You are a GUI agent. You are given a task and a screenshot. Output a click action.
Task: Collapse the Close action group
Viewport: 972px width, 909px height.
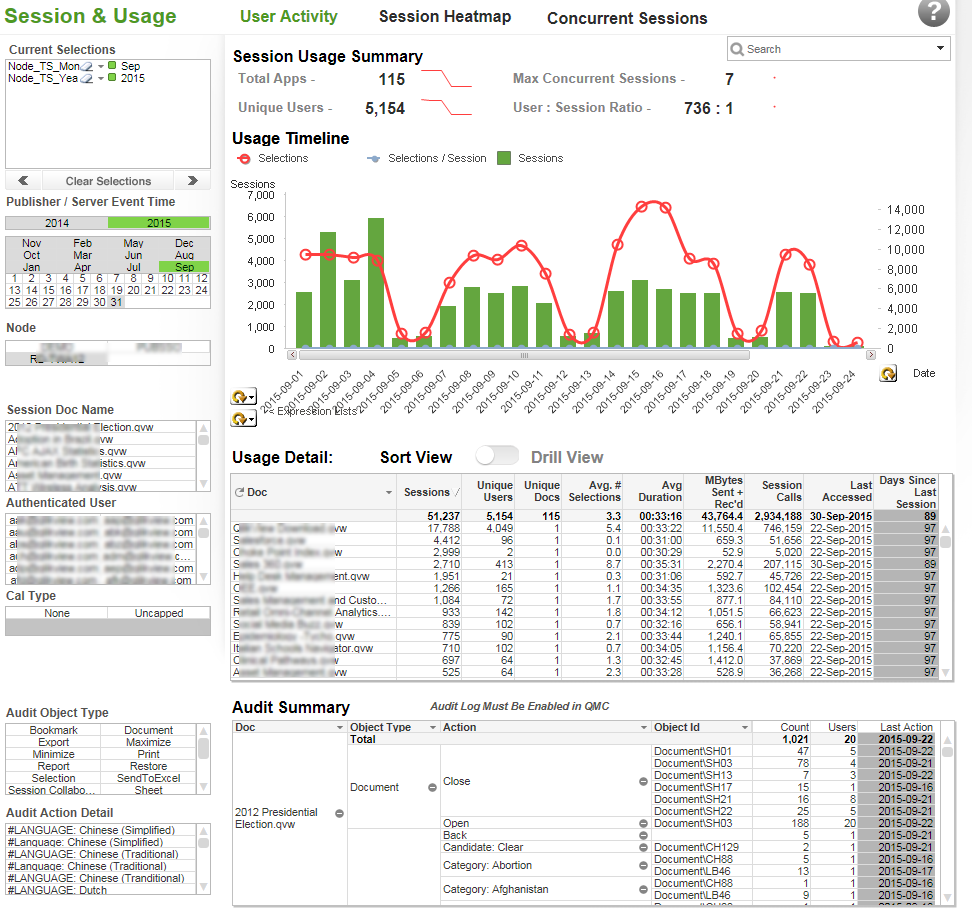coord(643,781)
